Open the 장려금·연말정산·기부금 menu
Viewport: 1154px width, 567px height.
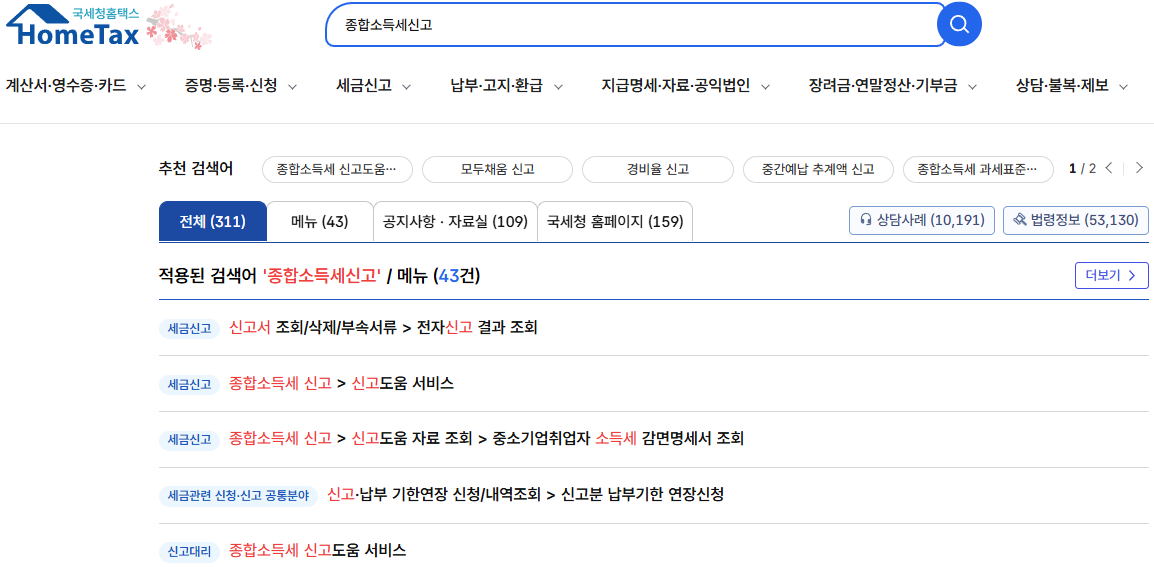click(x=882, y=86)
